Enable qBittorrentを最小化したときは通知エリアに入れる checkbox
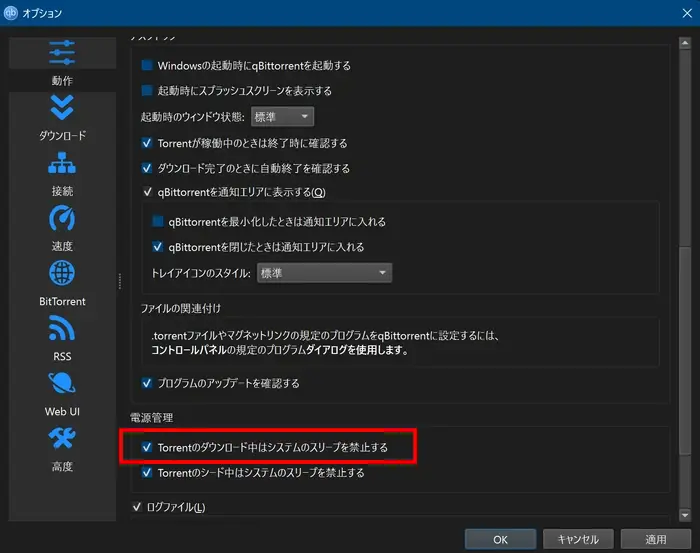The image size is (700, 553). (157, 221)
